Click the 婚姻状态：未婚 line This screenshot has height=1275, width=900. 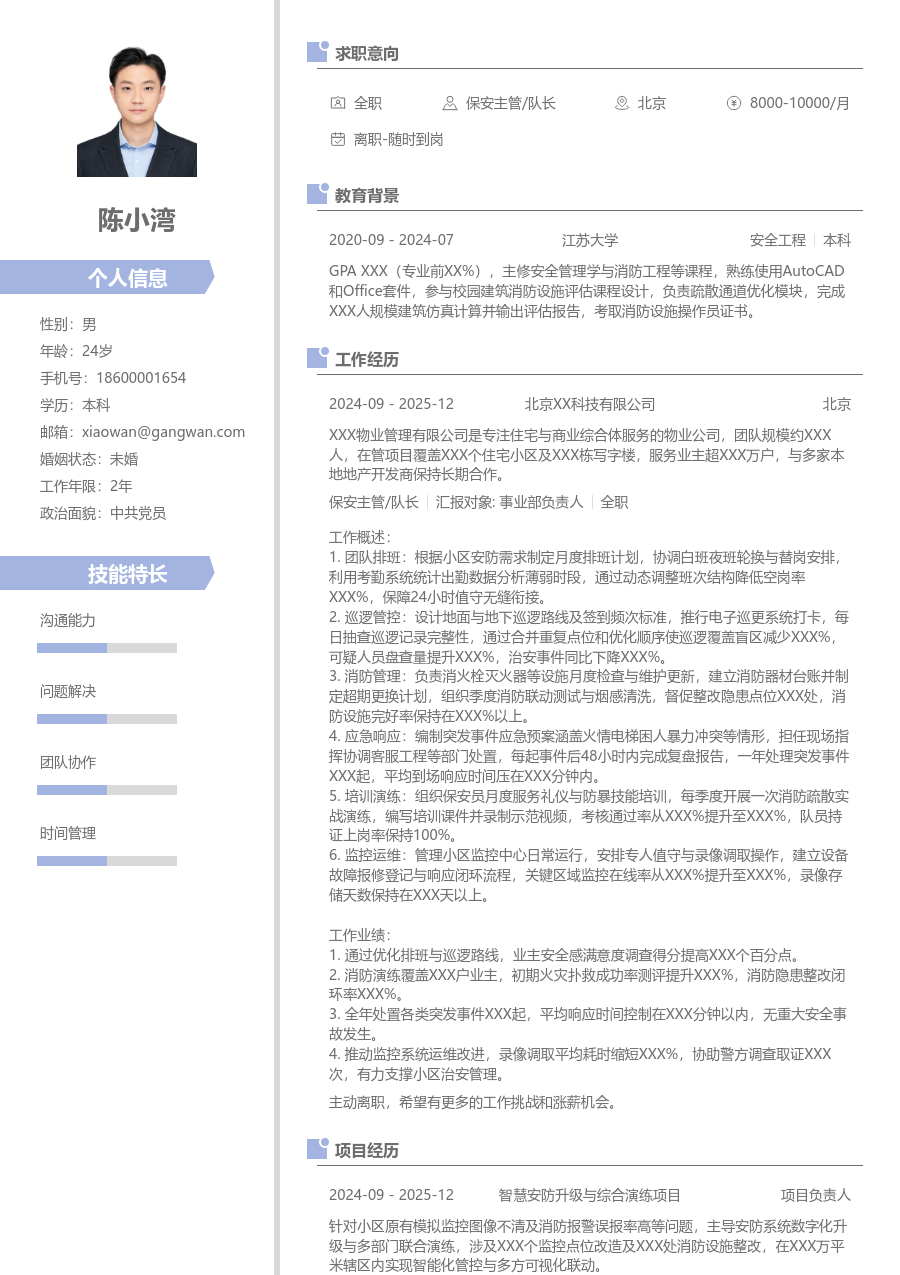(x=89, y=459)
